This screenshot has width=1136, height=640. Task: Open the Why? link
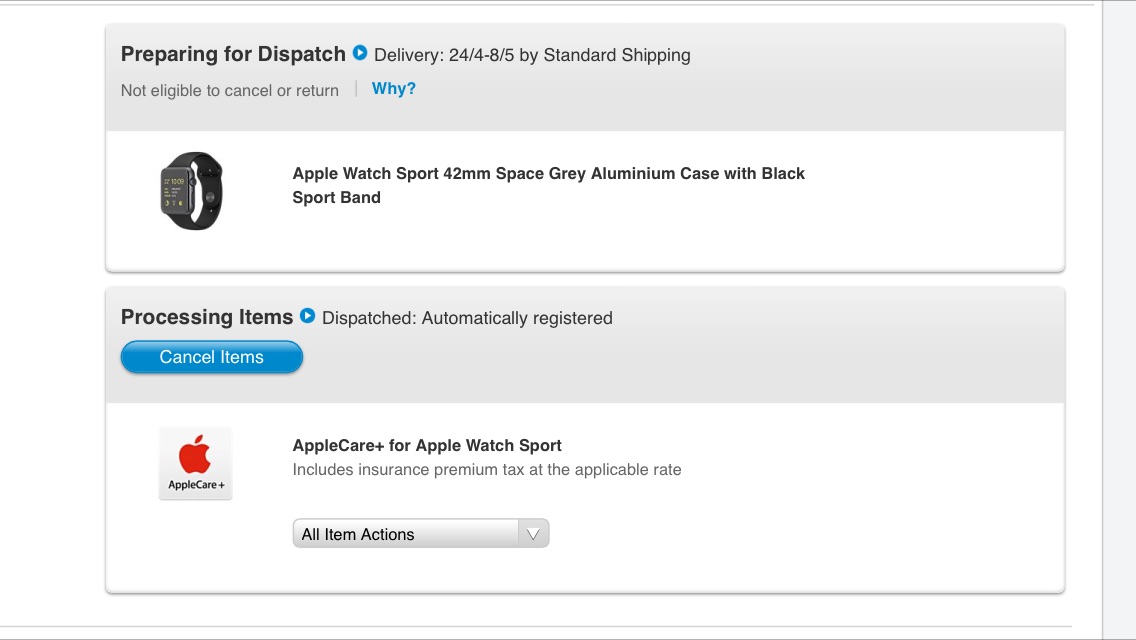[394, 88]
